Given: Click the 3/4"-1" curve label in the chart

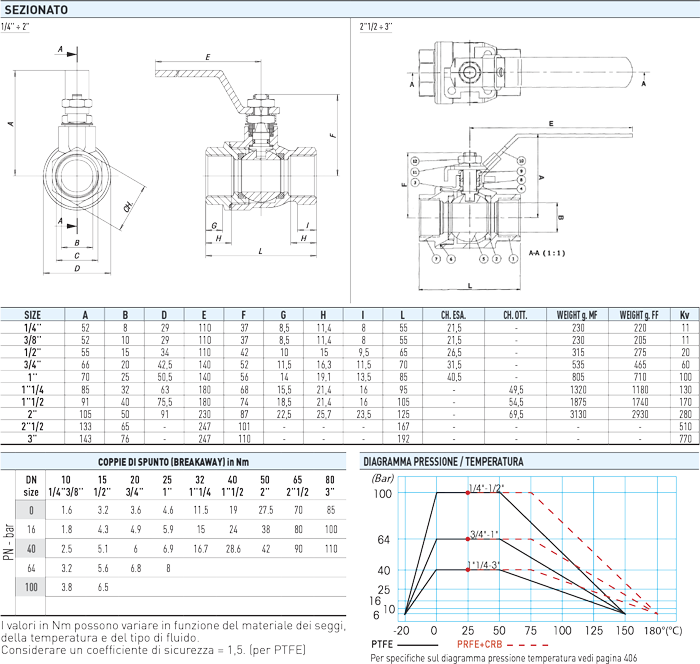Looking at the screenshot, I should (x=485, y=533).
